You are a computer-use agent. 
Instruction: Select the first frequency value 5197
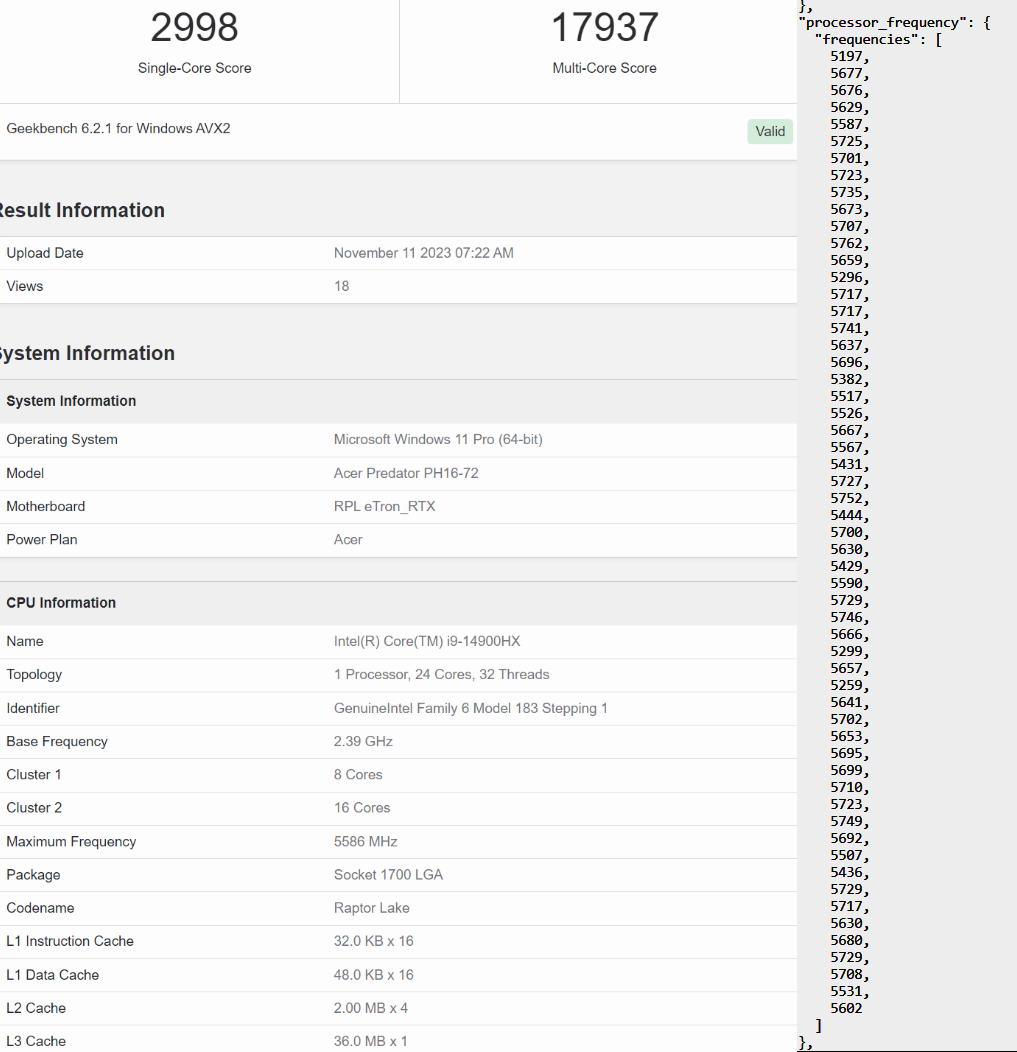(848, 56)
